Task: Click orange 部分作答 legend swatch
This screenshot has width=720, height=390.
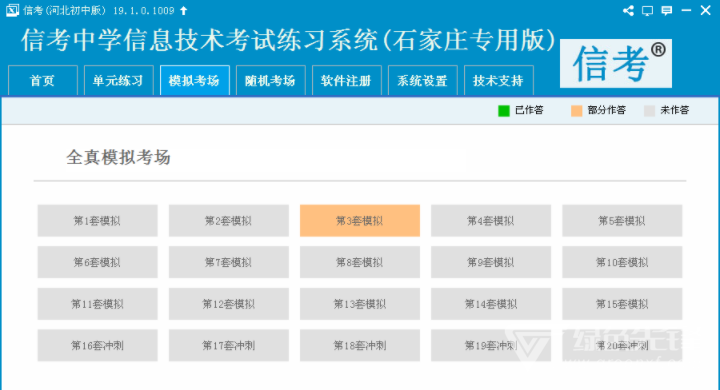Action: [576, 111]
